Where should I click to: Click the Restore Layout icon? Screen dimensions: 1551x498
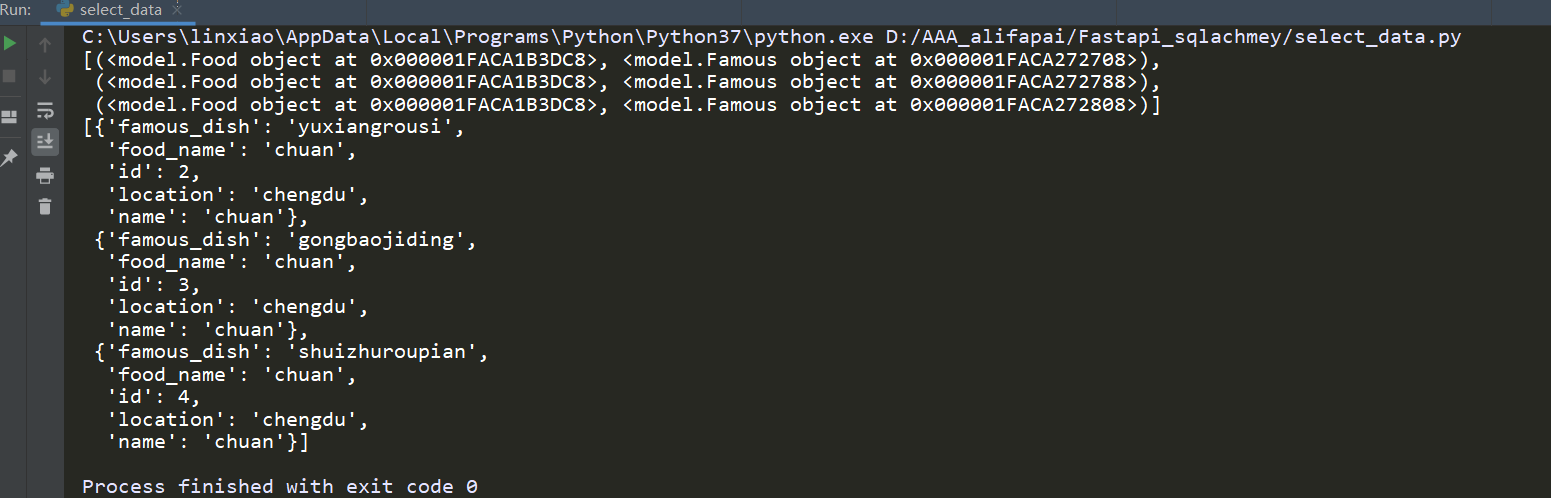point(9,117)
